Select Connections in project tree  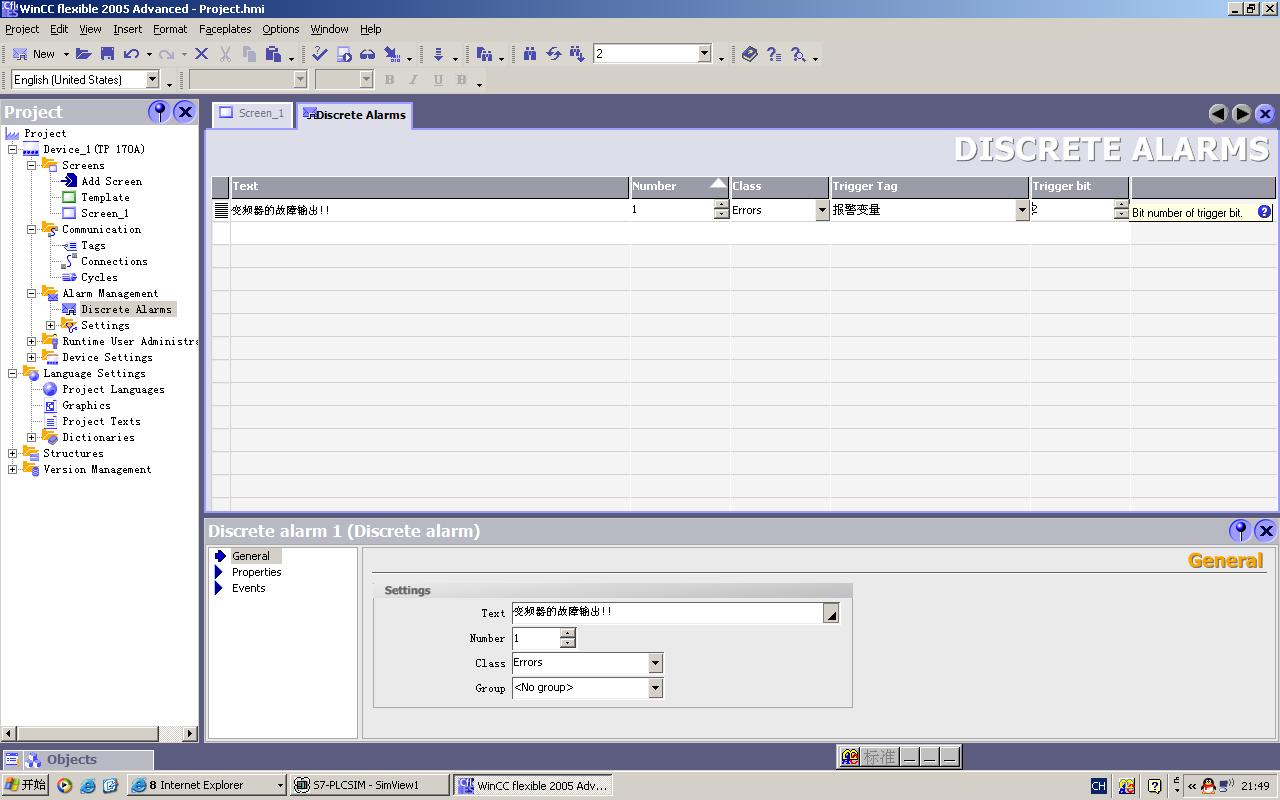114,261
